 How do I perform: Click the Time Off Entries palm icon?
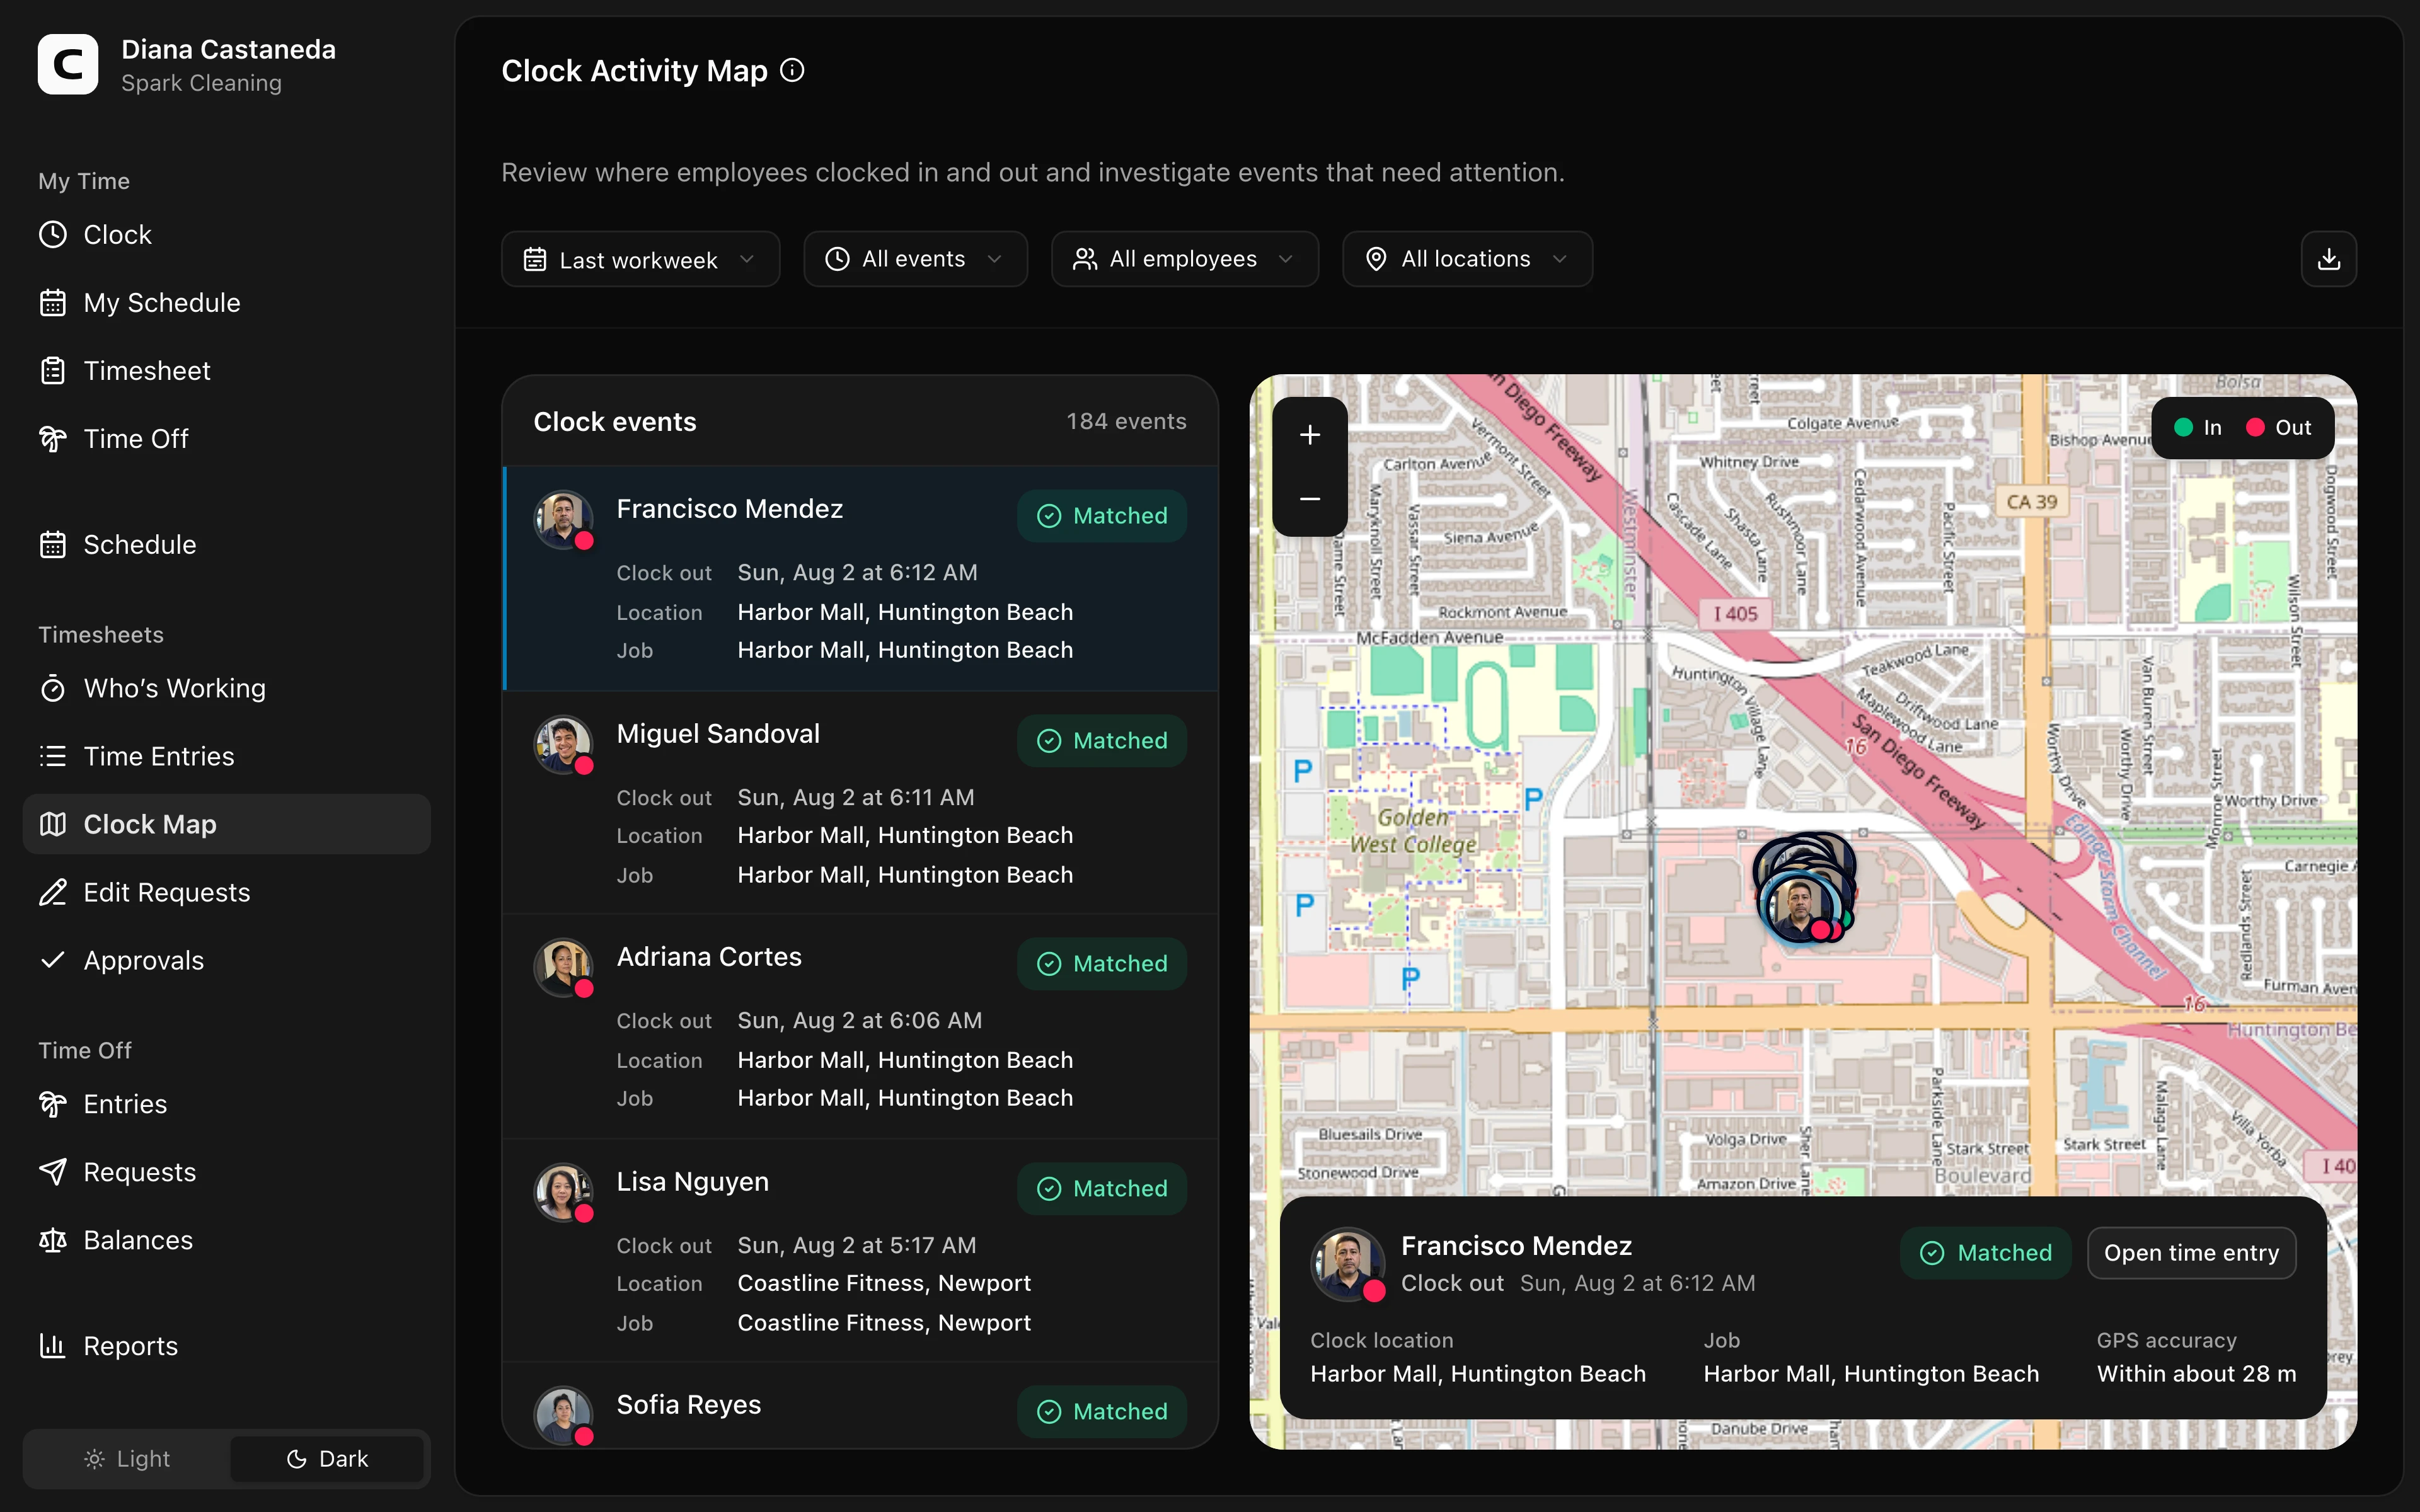(53, 1105)
